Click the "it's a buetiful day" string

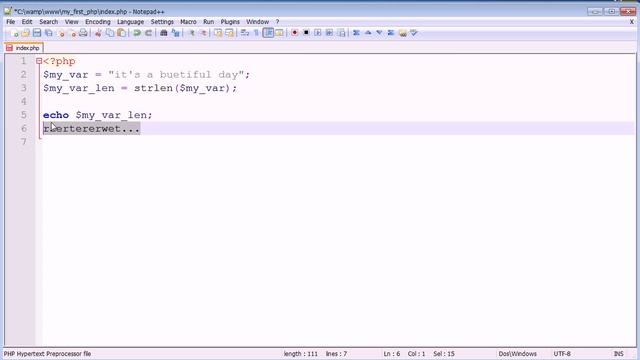pos(176,75)
